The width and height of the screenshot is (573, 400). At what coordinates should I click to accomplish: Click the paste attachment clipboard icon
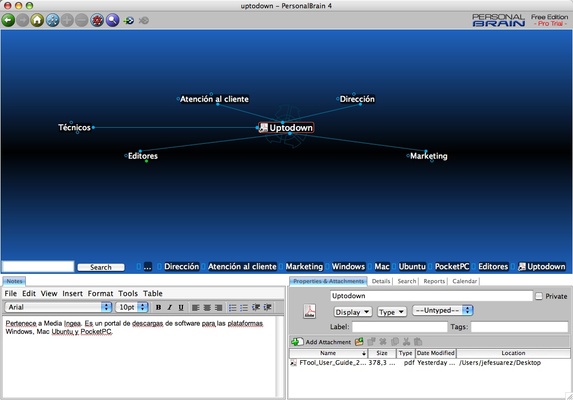(418, 342)
